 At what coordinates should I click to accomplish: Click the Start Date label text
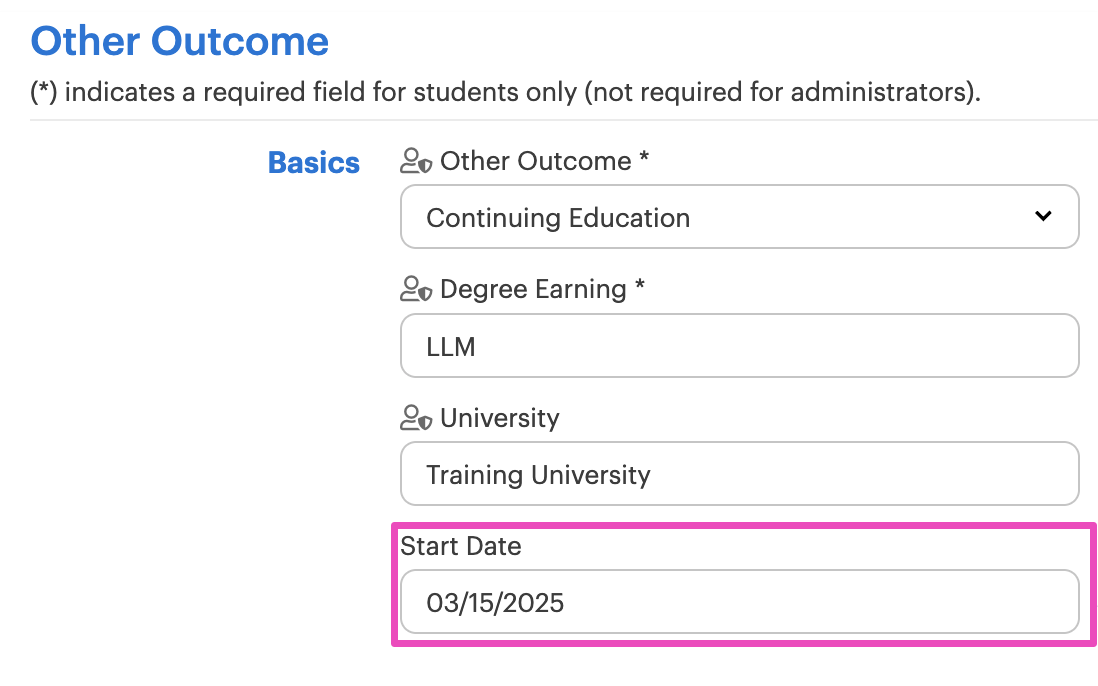coord(461,546)
